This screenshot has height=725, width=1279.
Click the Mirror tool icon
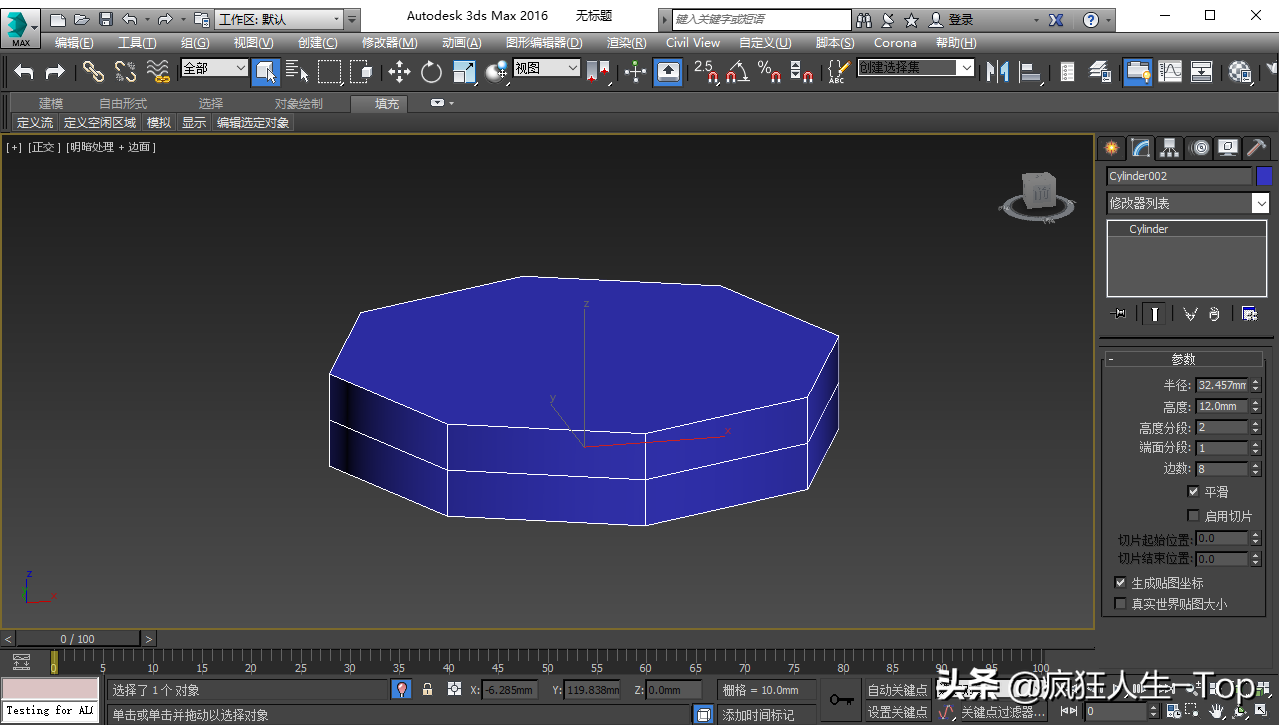[997, 71]
